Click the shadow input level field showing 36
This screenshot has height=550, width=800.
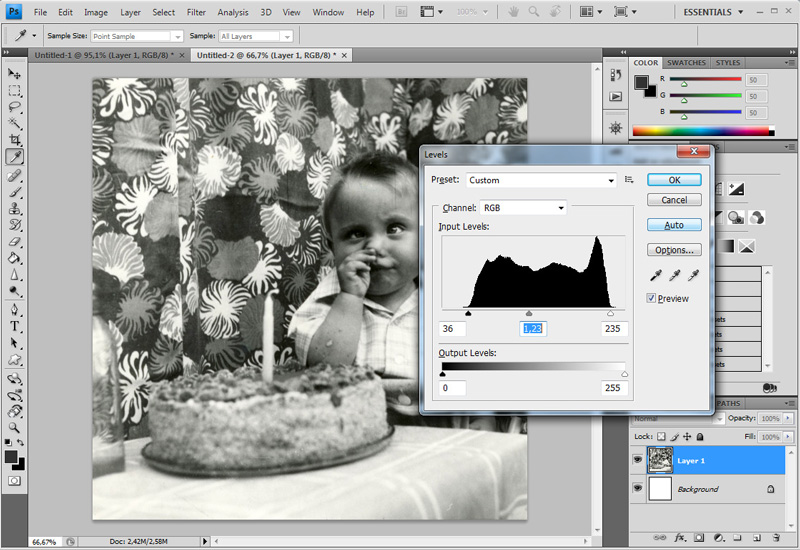452,328
